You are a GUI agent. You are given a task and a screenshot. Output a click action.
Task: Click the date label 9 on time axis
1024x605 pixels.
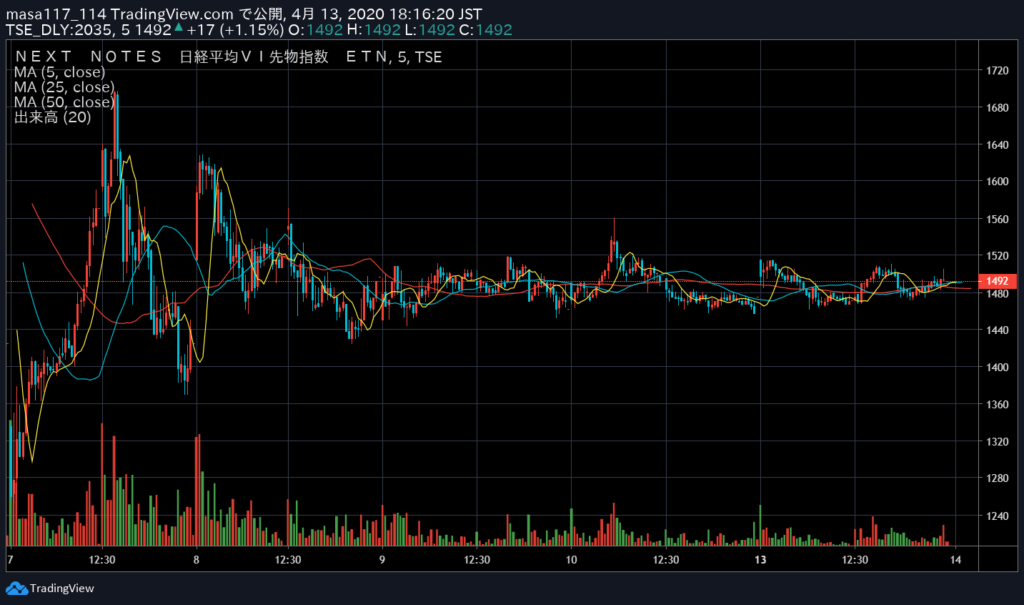pos(382,560)
